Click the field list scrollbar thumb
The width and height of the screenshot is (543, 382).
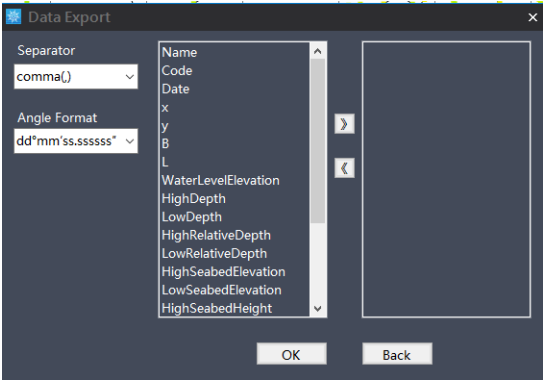click(317, 141)
